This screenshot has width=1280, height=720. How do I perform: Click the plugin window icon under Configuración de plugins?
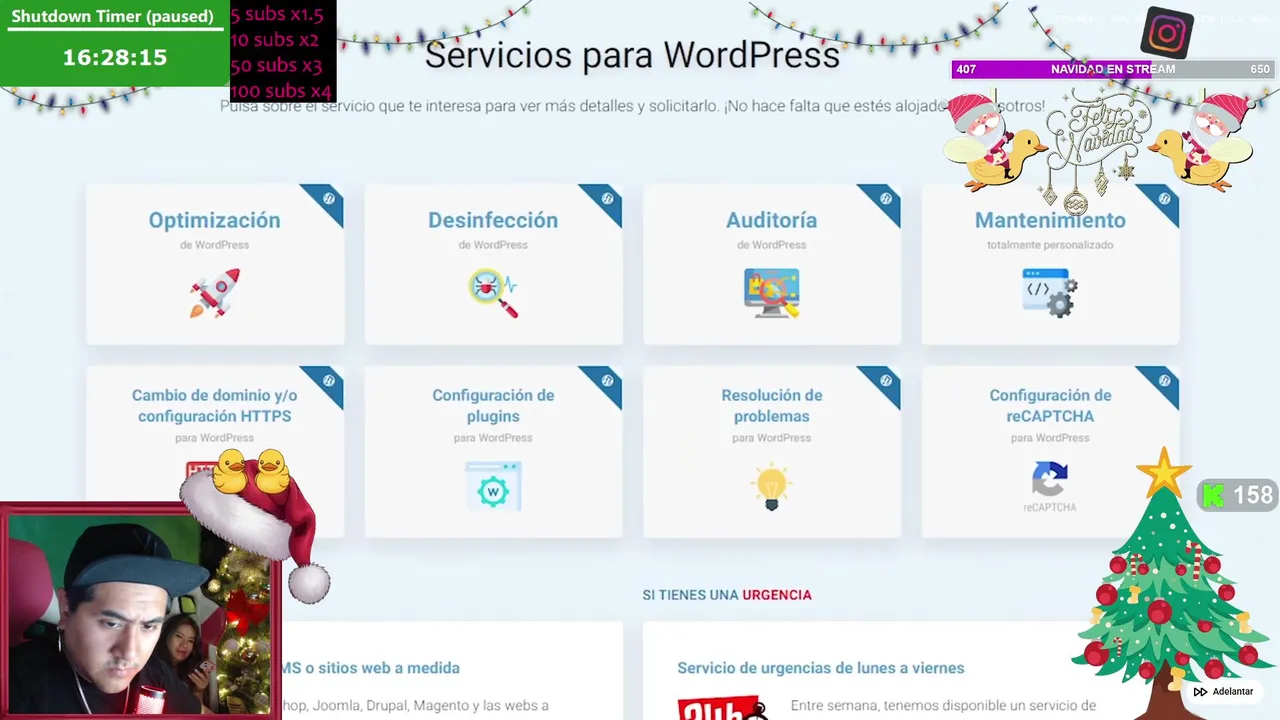coord(493,487)
